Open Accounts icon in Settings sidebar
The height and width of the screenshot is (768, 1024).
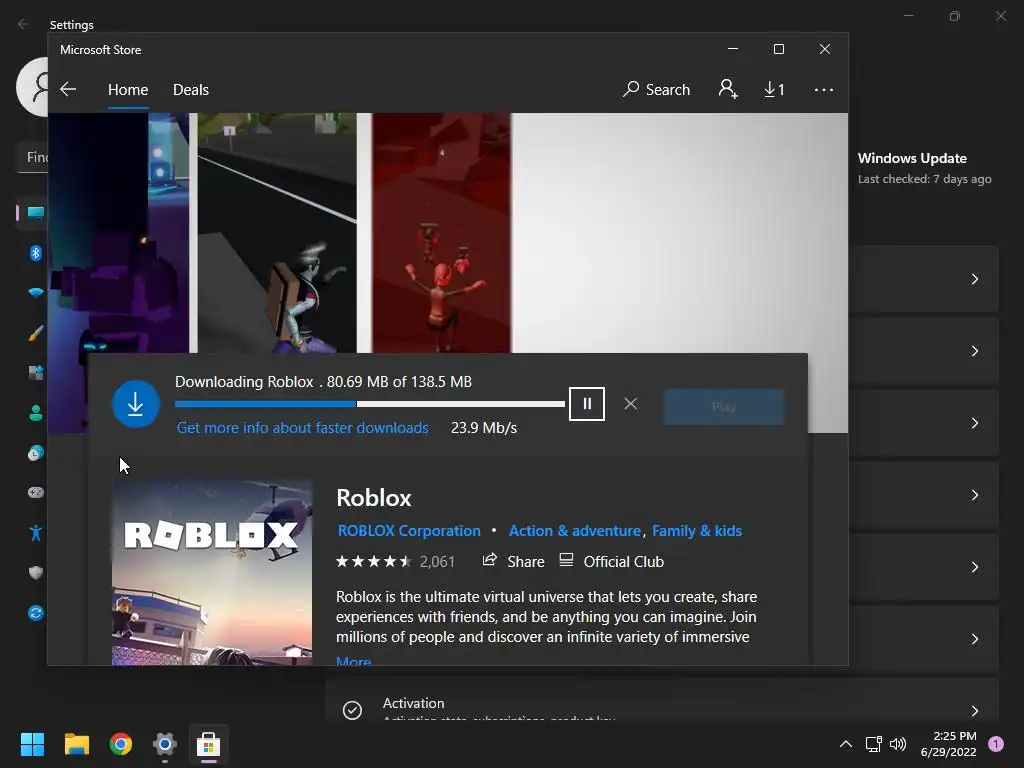[x=36, y=413]
